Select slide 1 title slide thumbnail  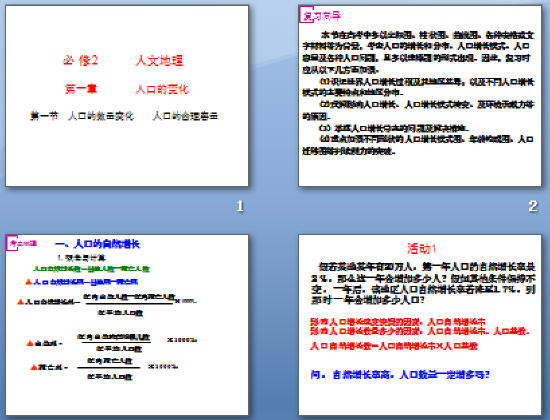click(x=127, y=95)
